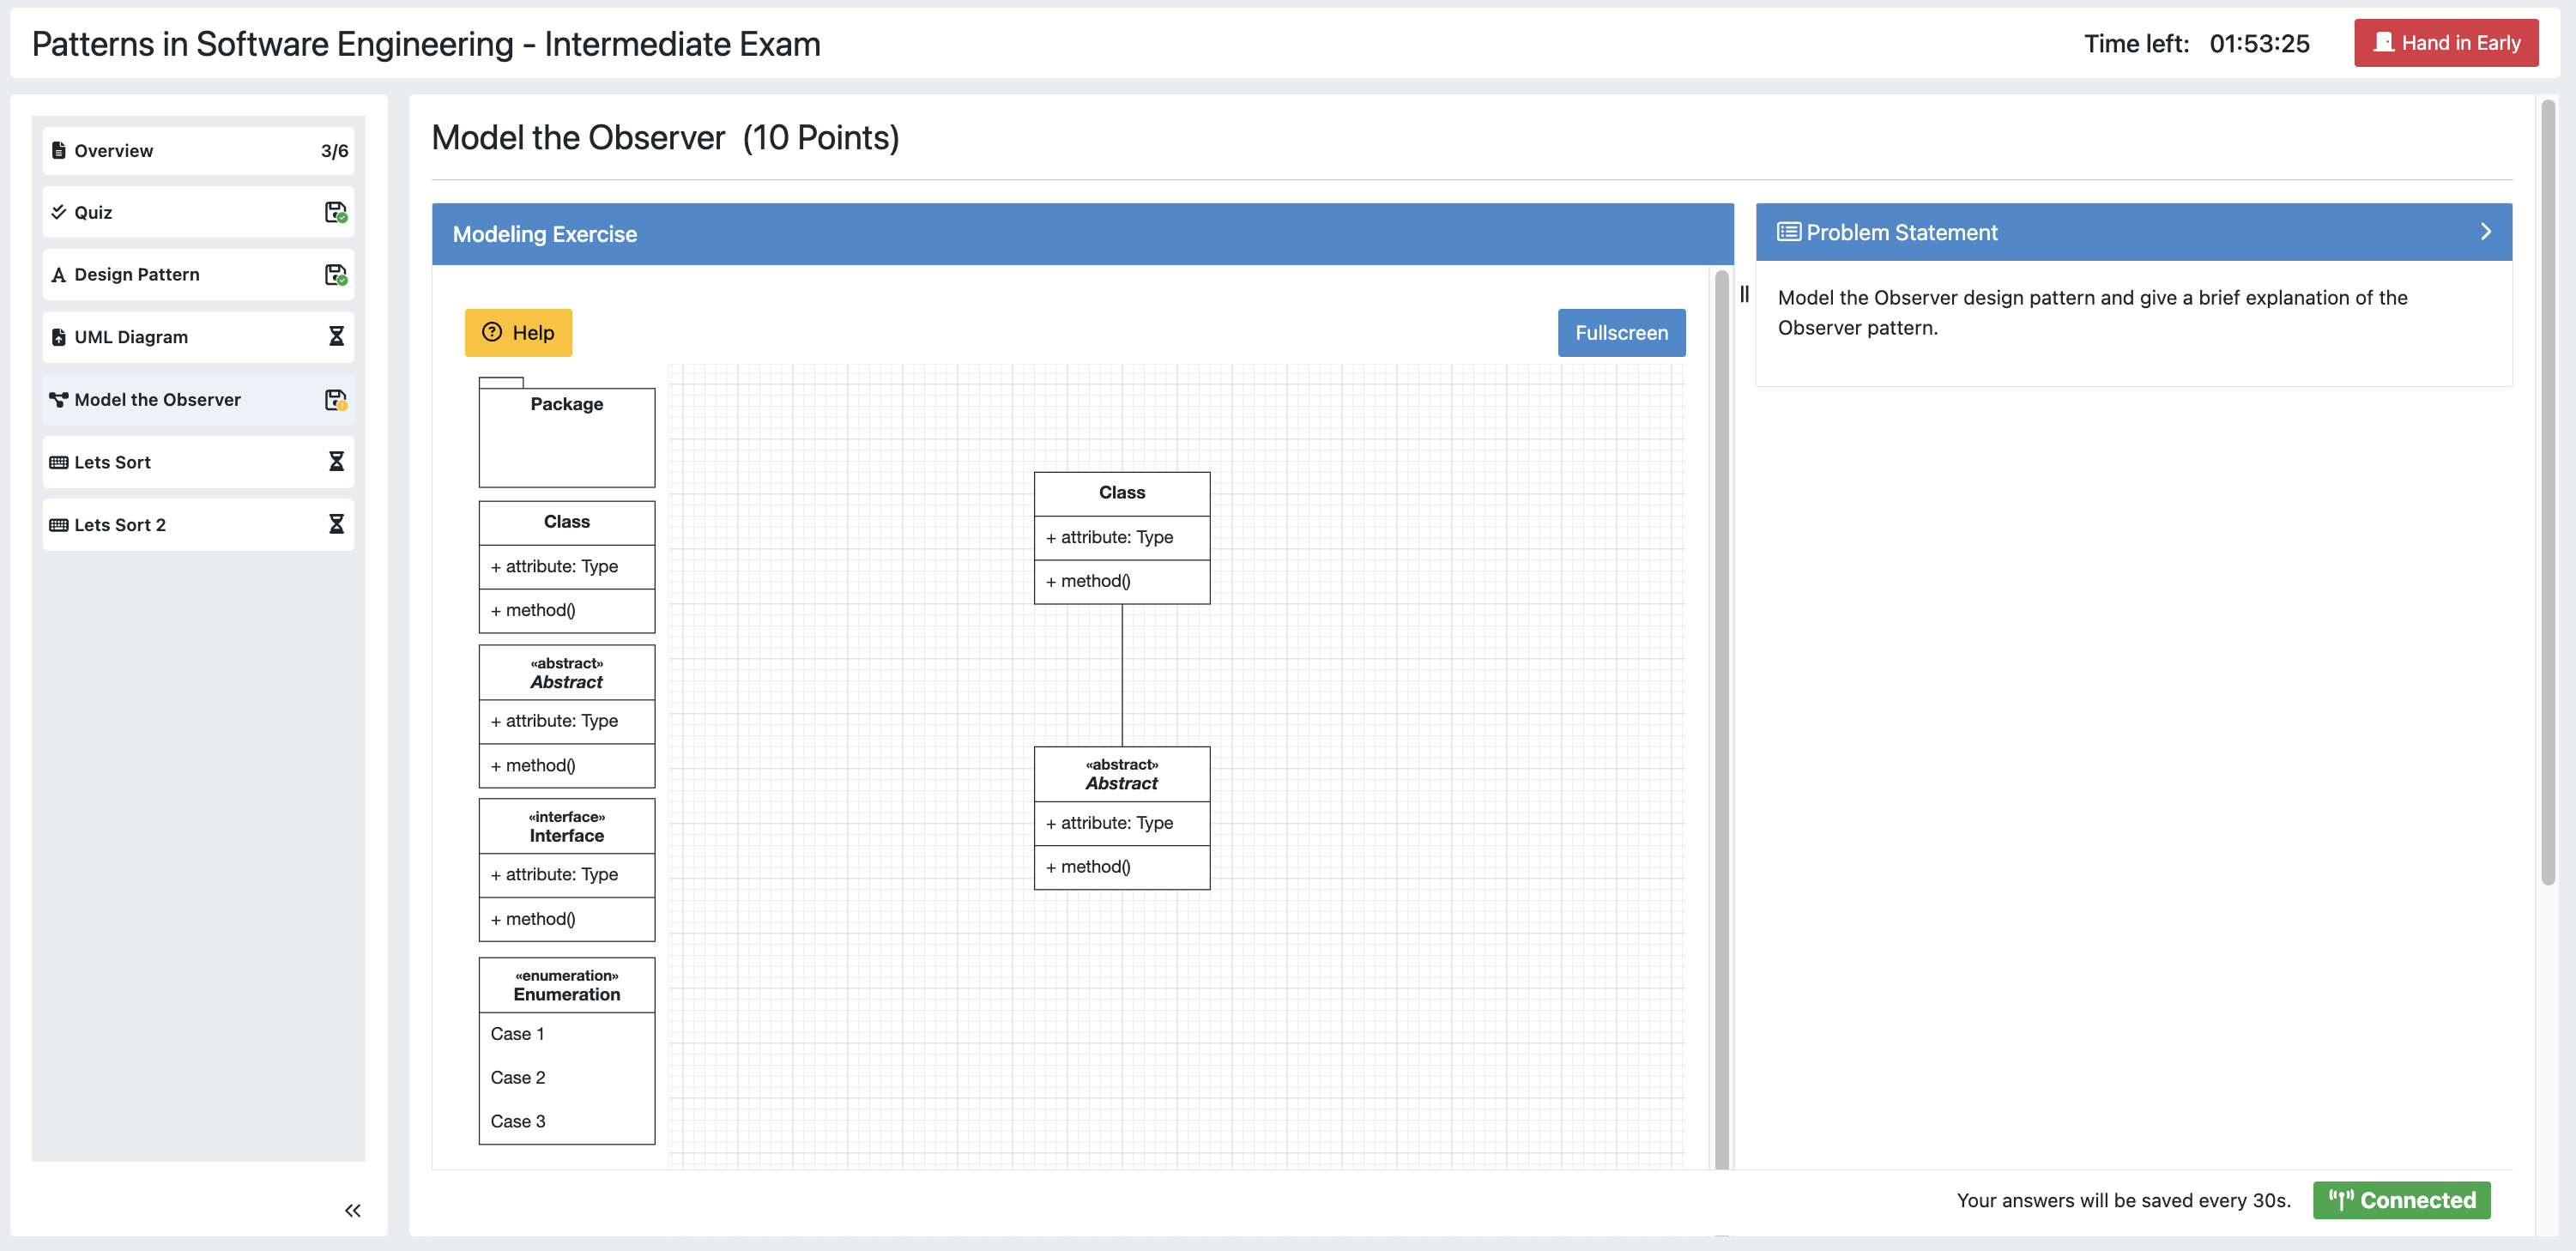This screenshot has height=1251, width=2576.
Task: Hand in the exam early
Action: [2446, 43]
